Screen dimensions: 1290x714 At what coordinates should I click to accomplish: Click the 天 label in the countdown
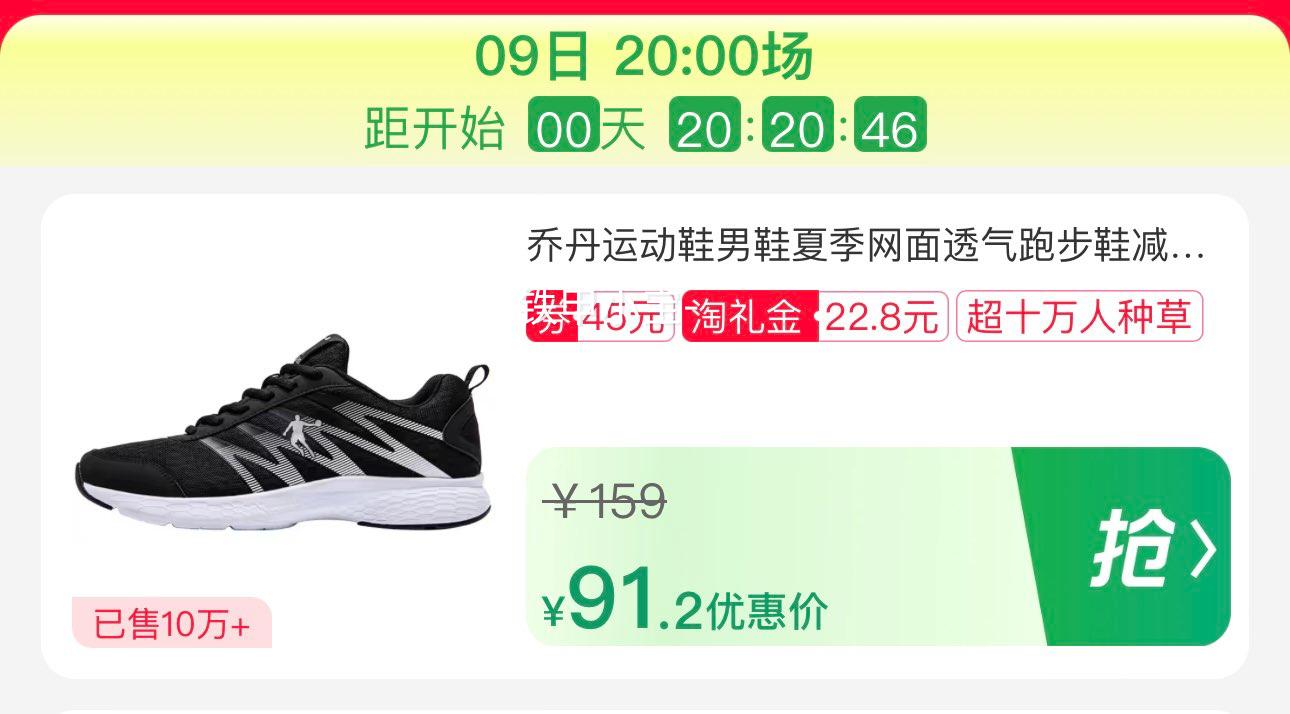tap(623, 127)
